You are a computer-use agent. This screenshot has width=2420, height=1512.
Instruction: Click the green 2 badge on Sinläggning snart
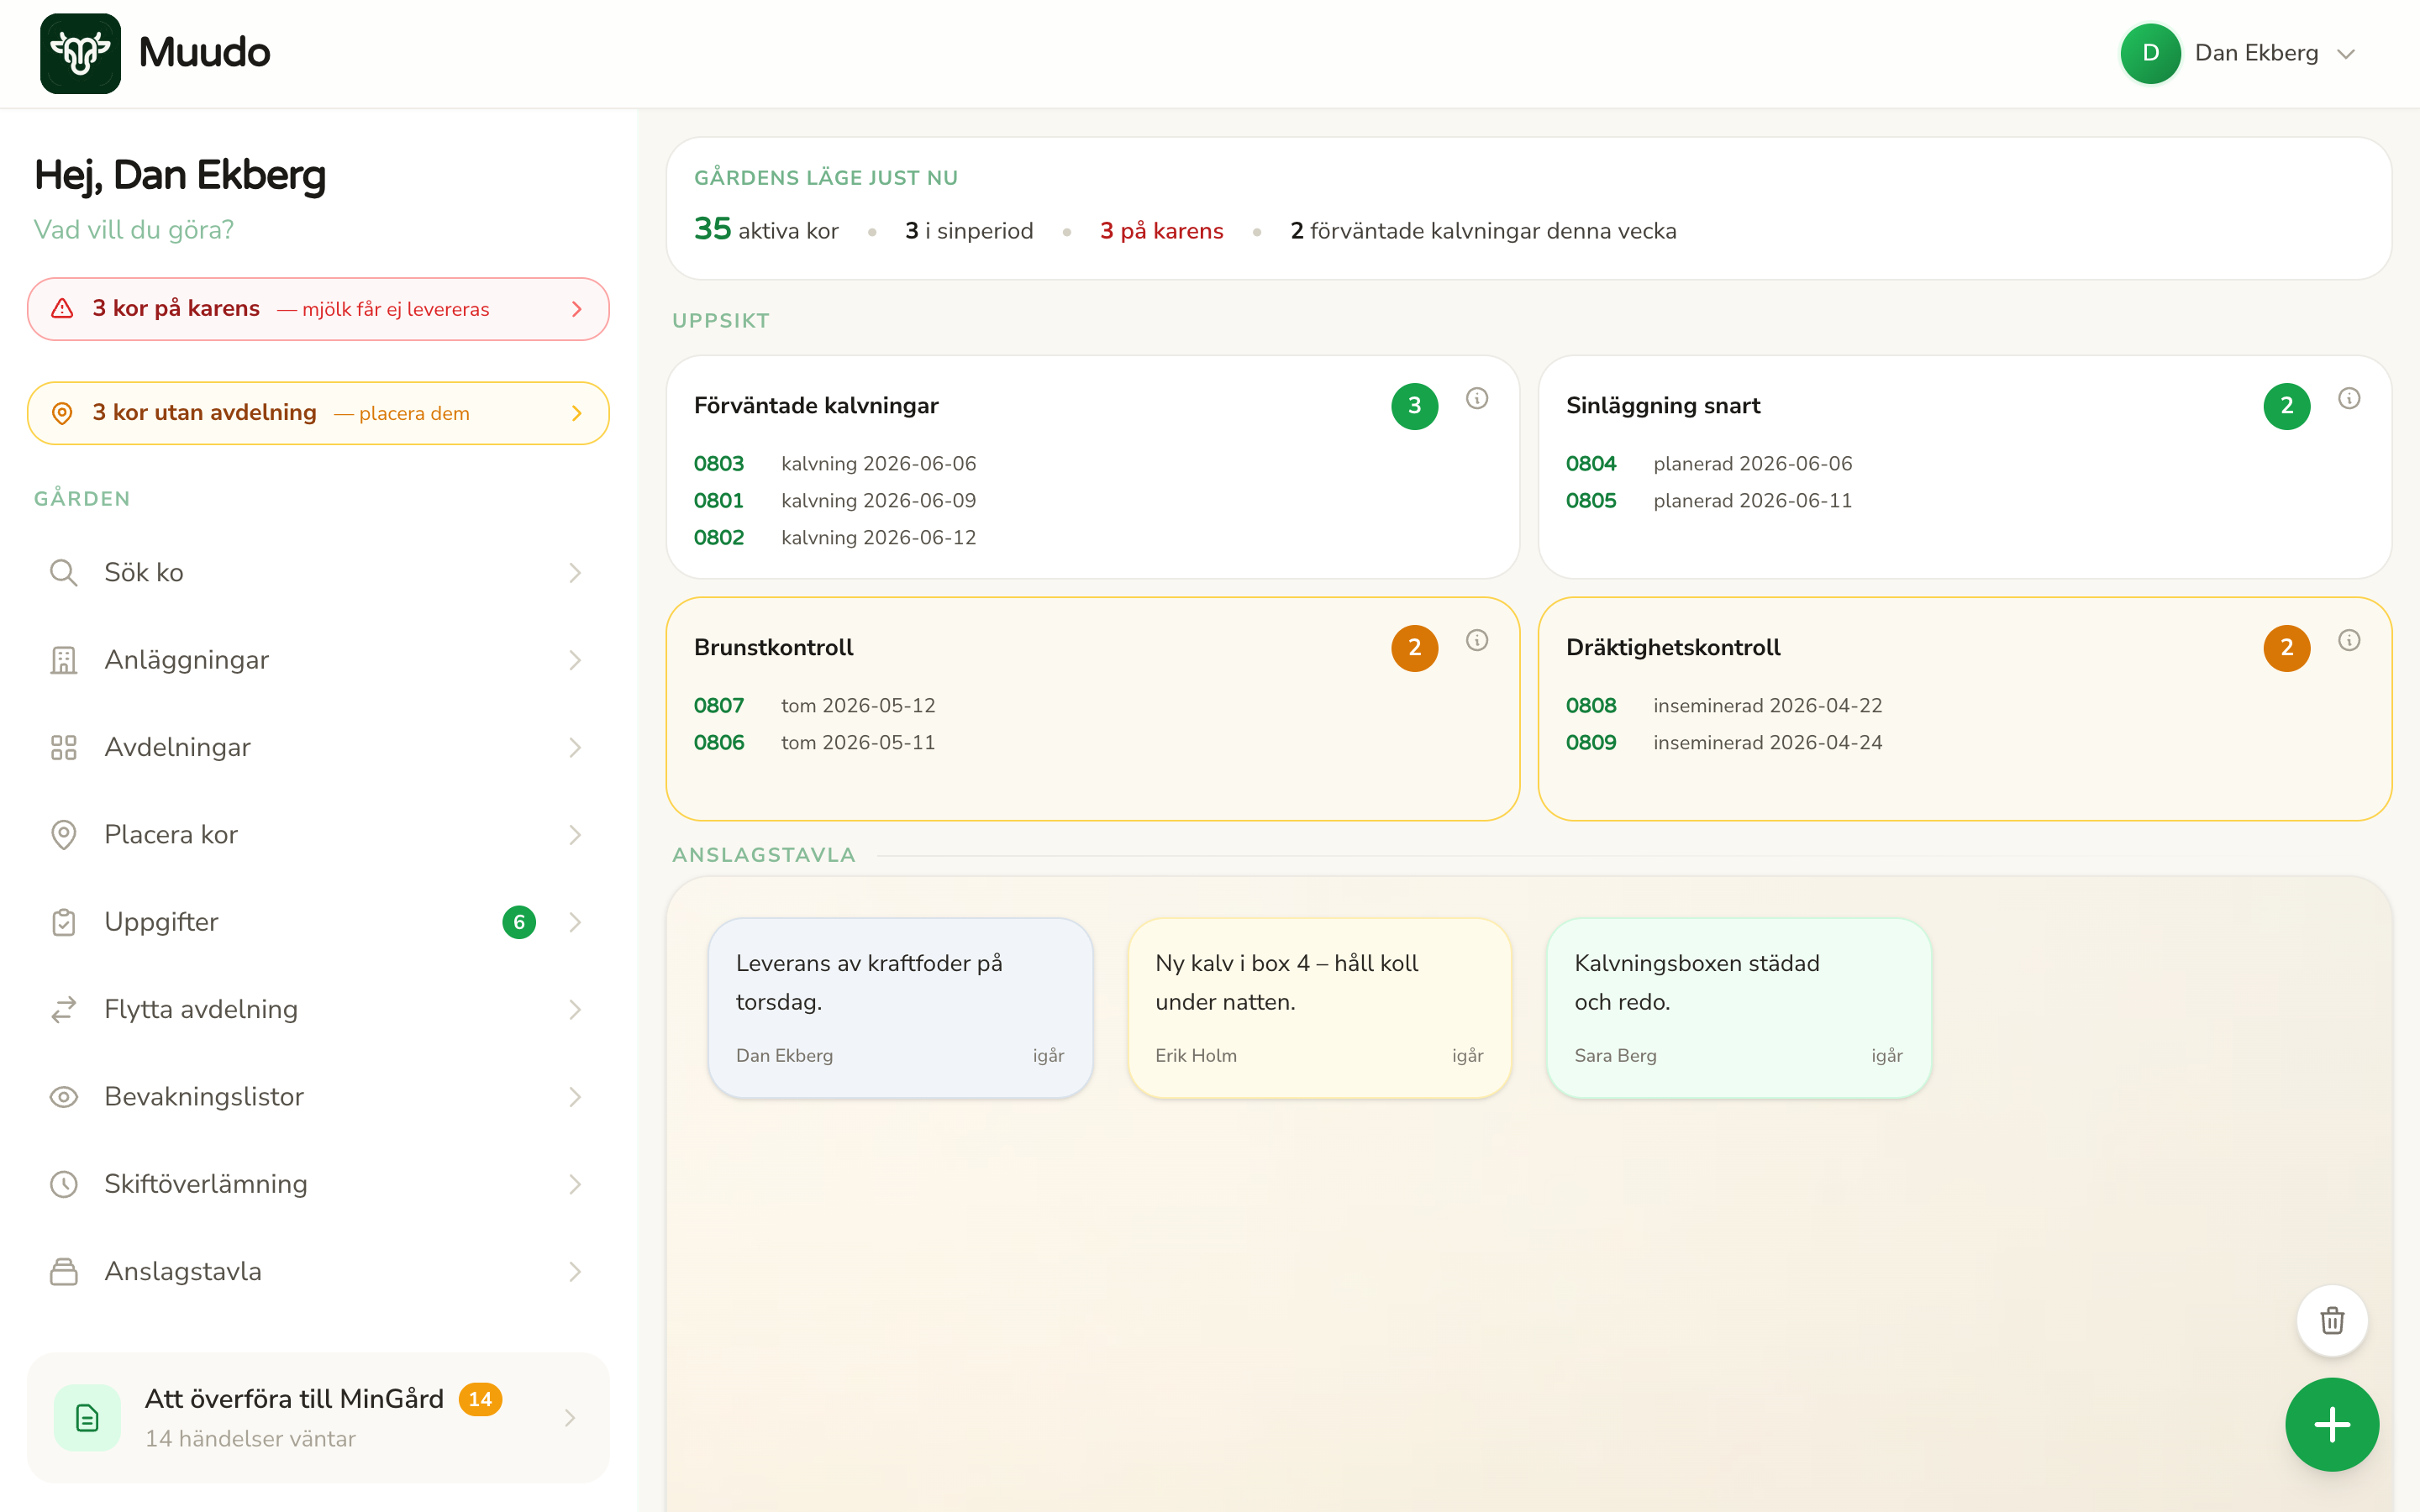(x=2286, y=406)
